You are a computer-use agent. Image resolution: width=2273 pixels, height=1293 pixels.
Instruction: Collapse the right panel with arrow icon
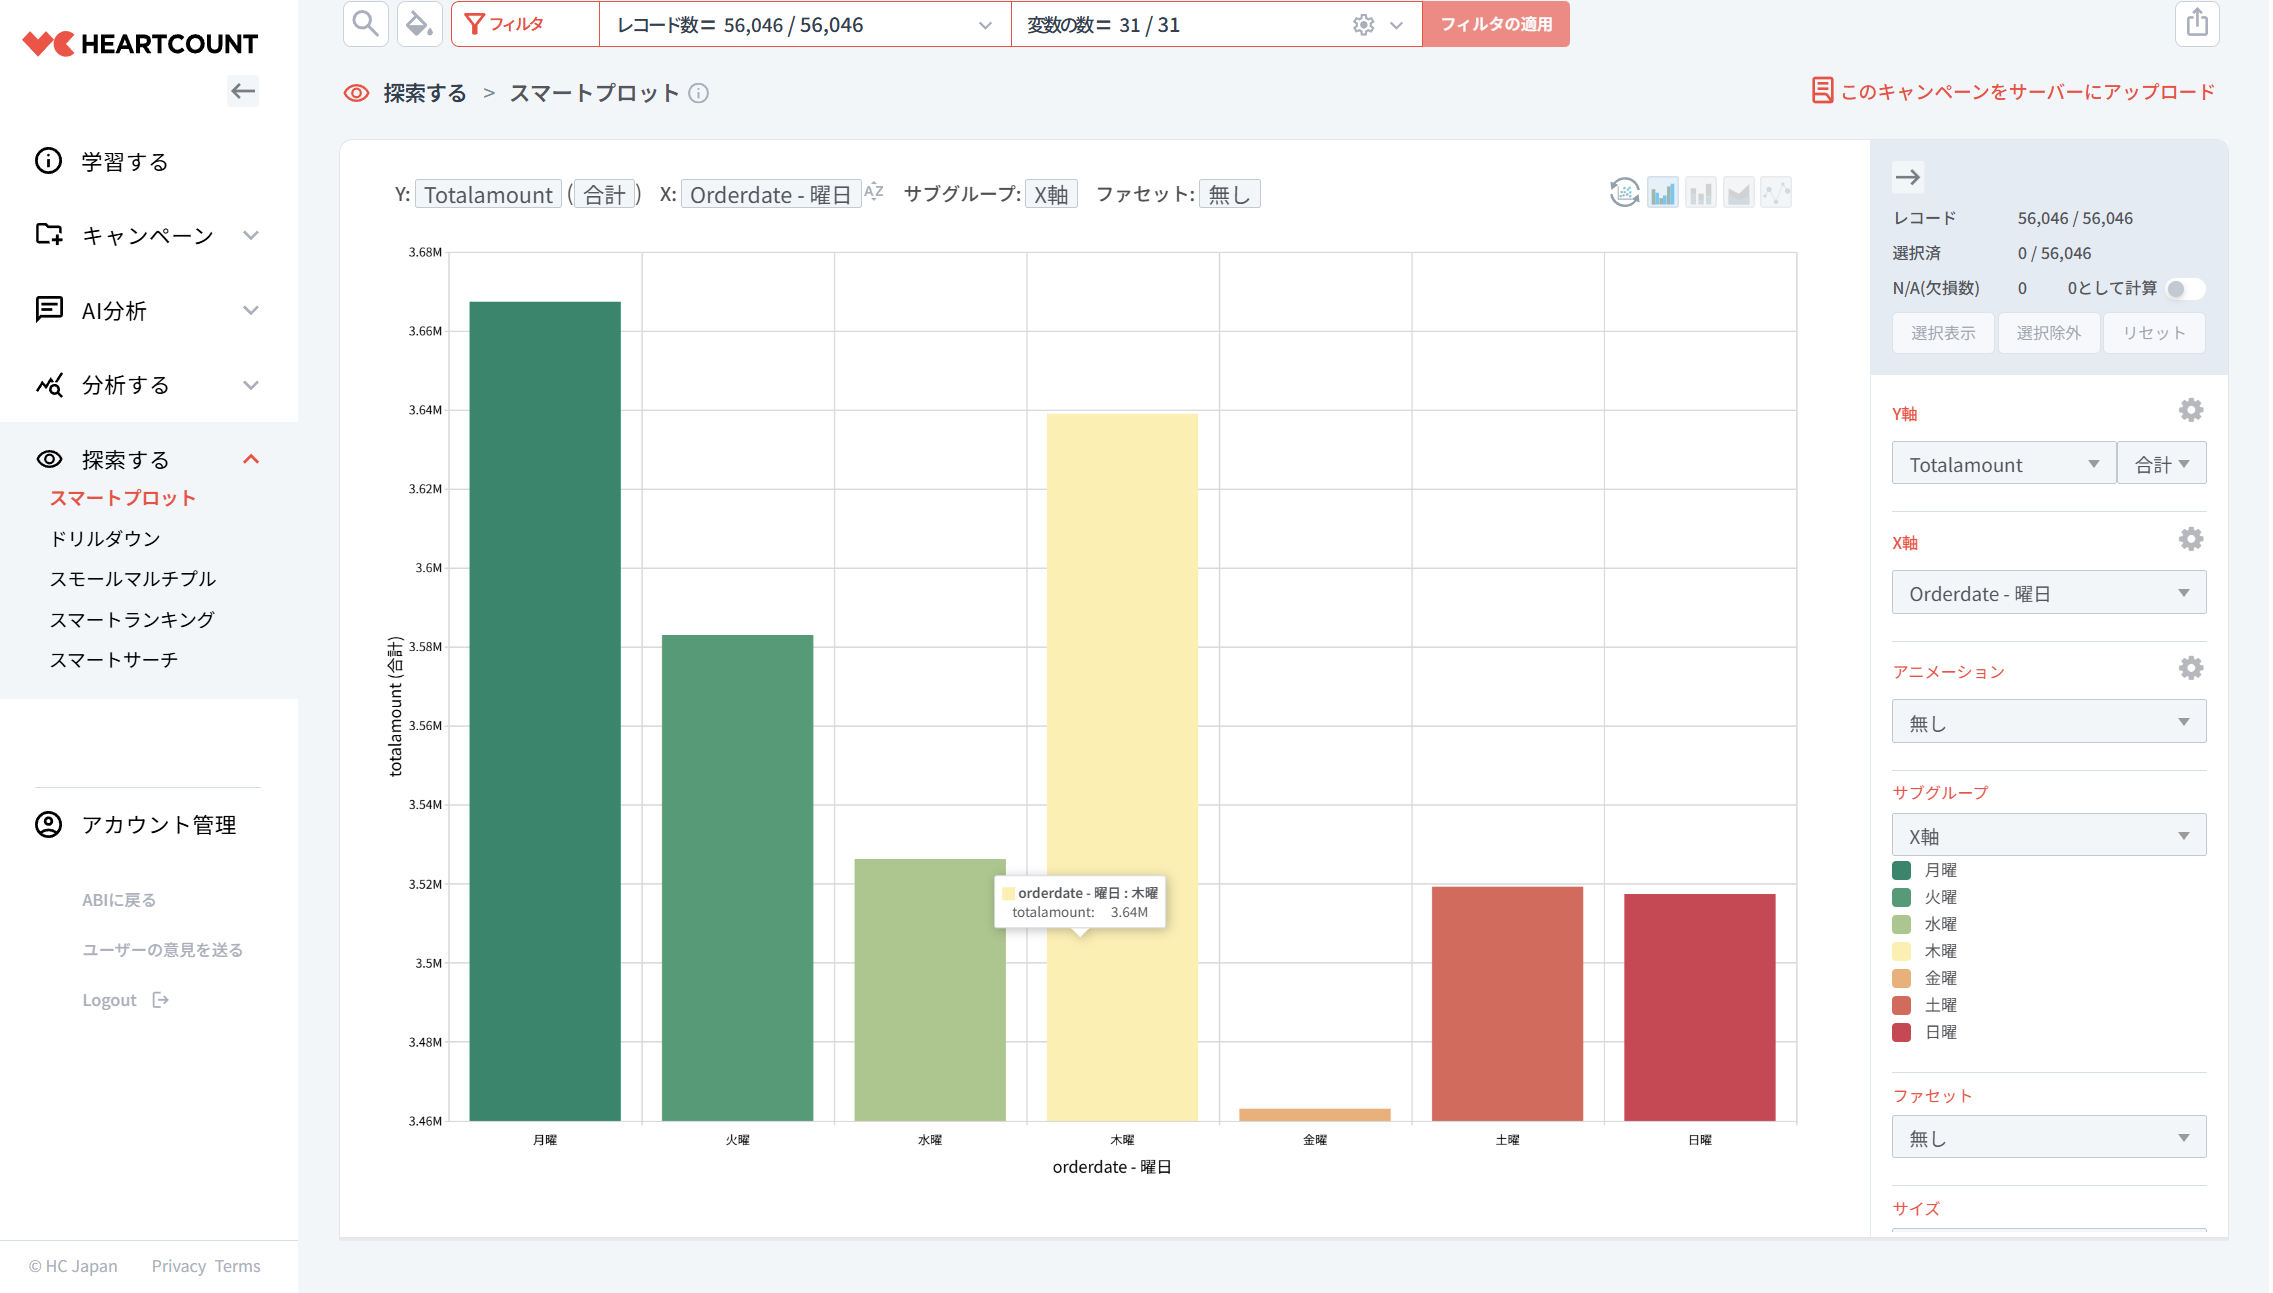coord(1908,177)
